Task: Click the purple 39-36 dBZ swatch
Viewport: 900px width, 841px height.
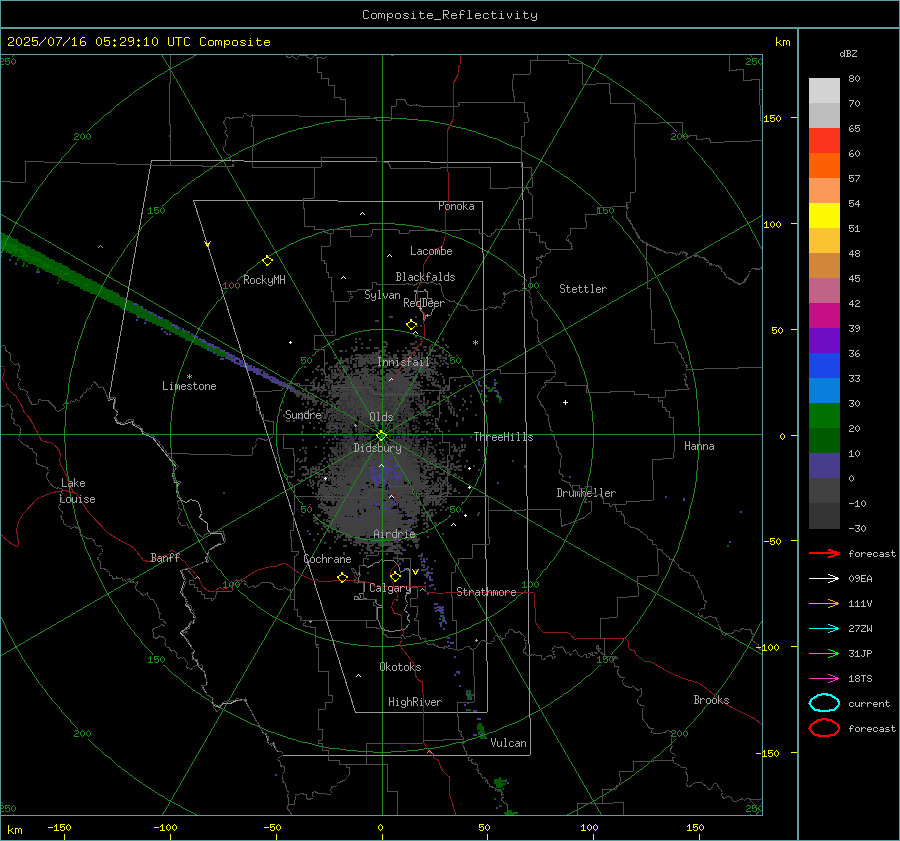Action: (x=824, y=340)
